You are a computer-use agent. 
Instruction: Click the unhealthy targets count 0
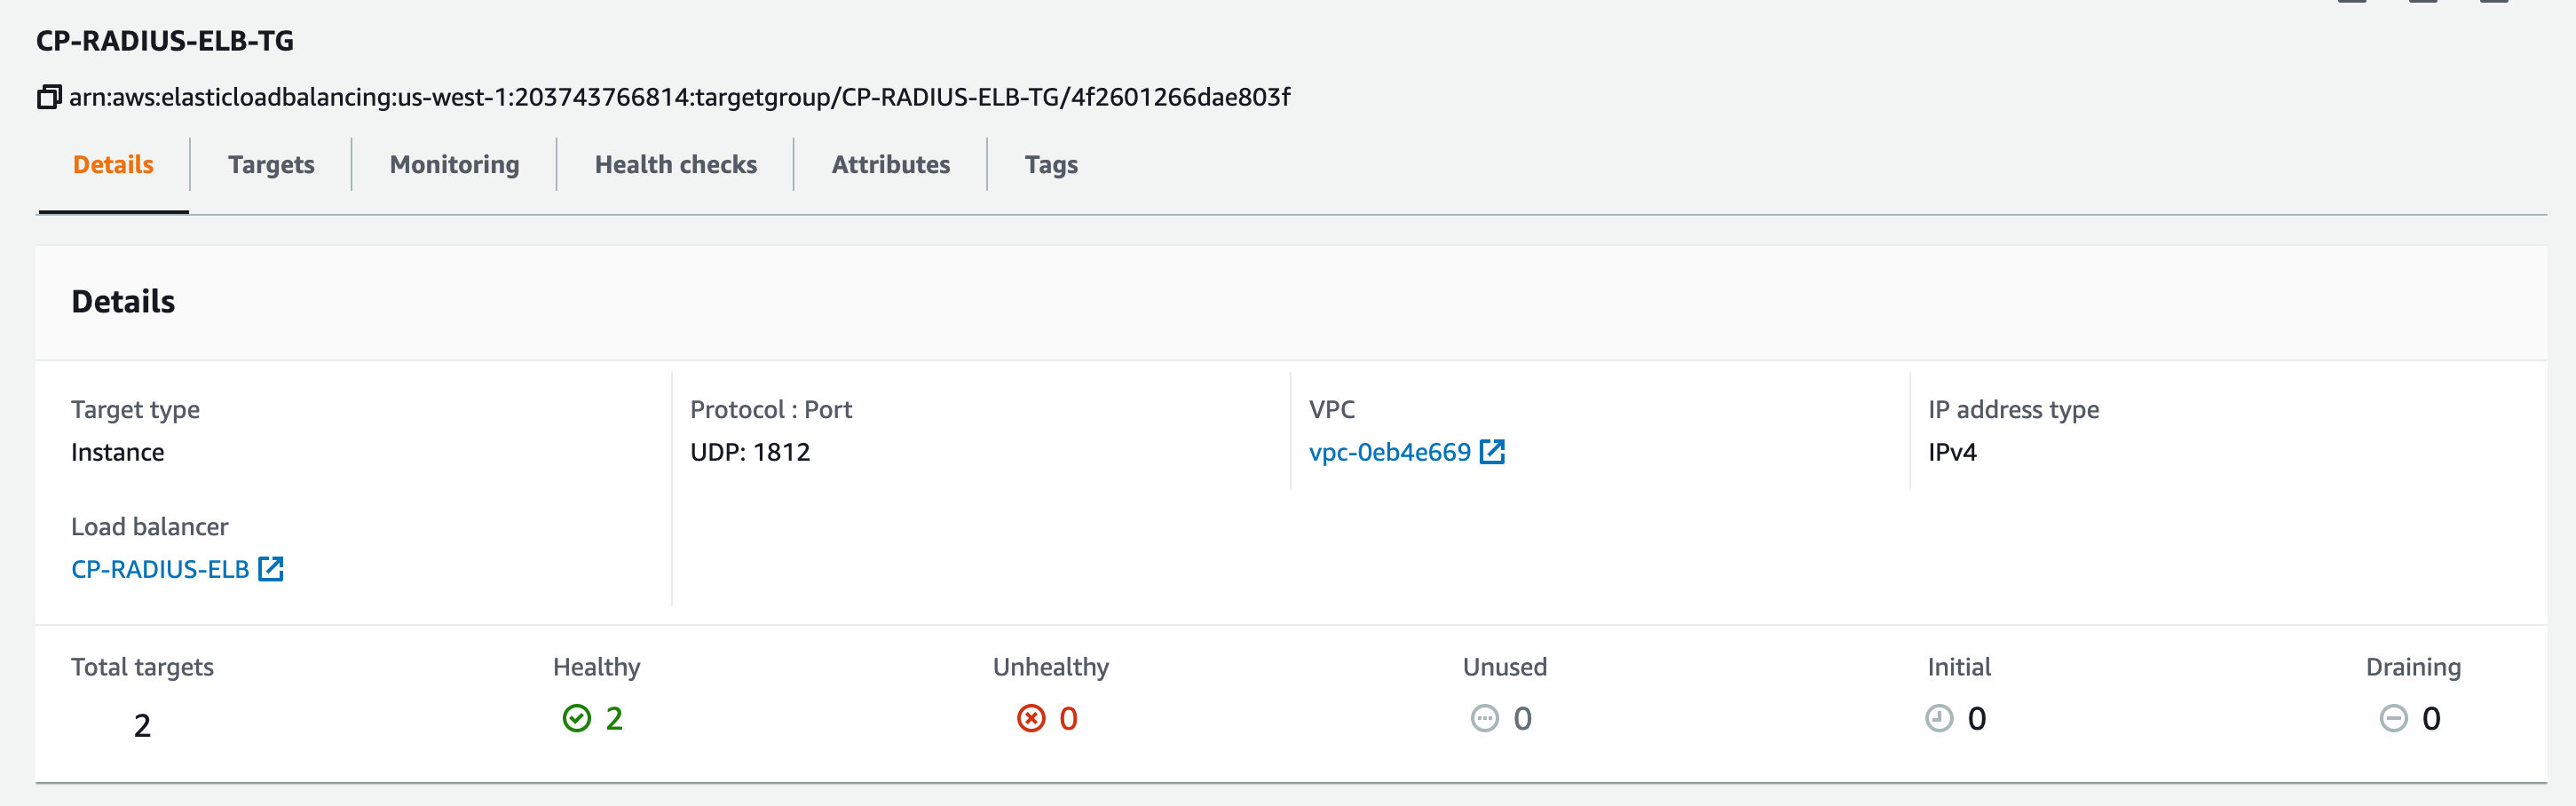[1068, 718]
